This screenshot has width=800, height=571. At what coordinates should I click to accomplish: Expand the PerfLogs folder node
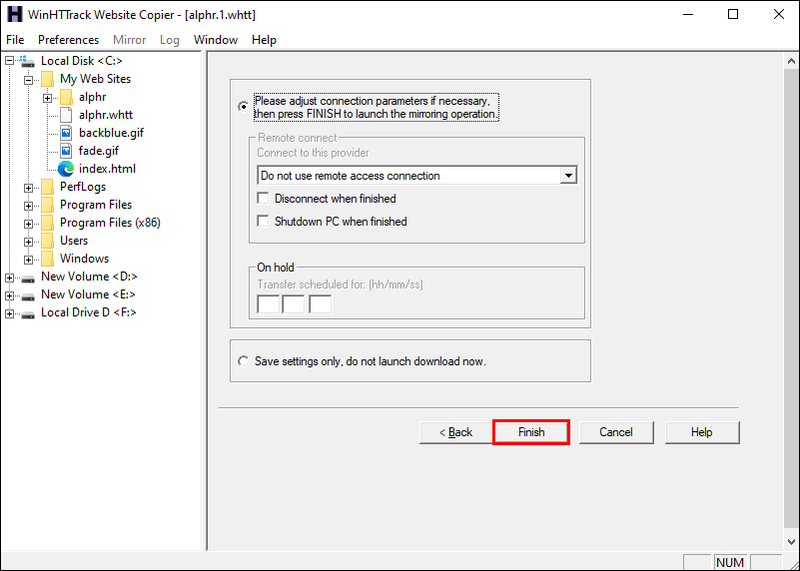[x=29, y=188]
